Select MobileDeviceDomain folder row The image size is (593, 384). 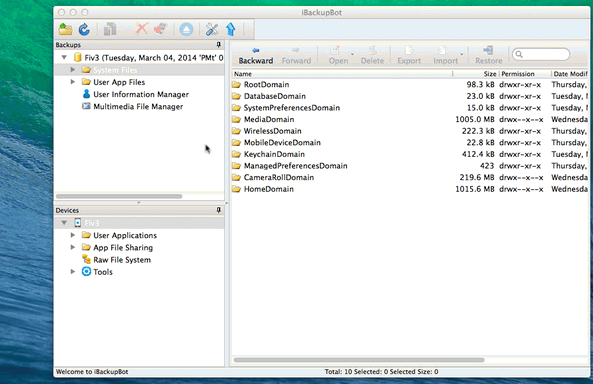point(410,143)
